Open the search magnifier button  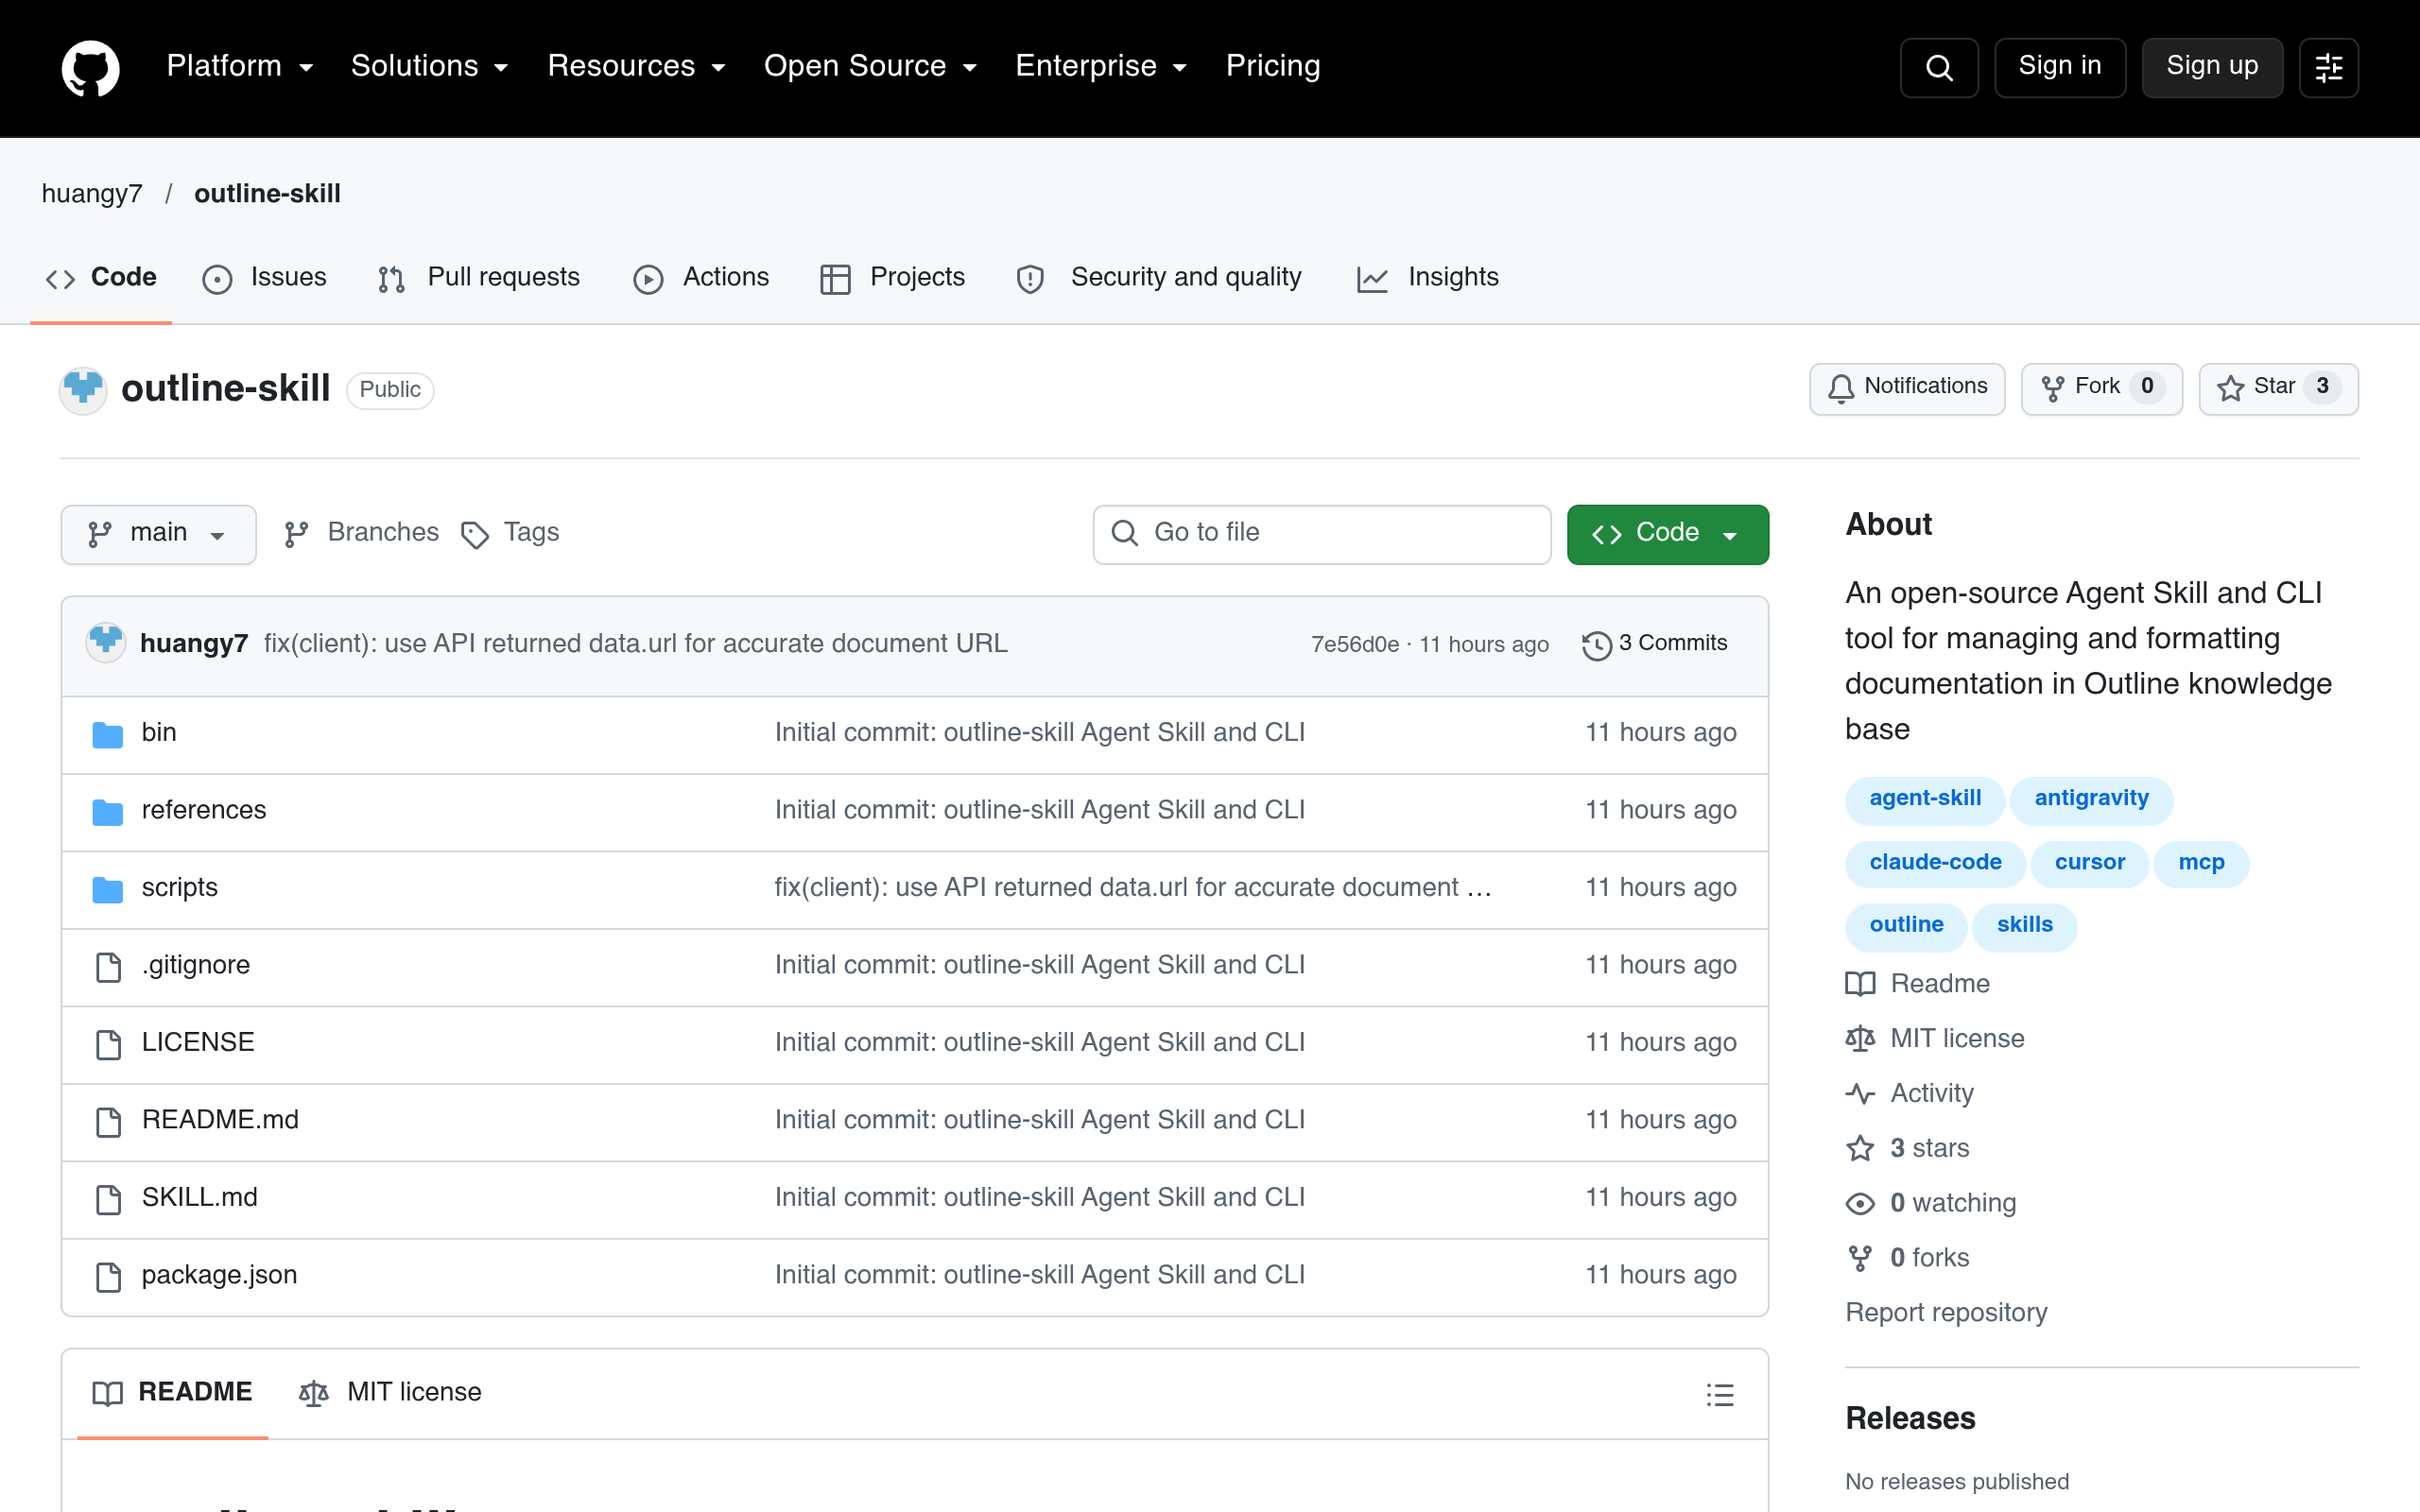point(1939,67)
